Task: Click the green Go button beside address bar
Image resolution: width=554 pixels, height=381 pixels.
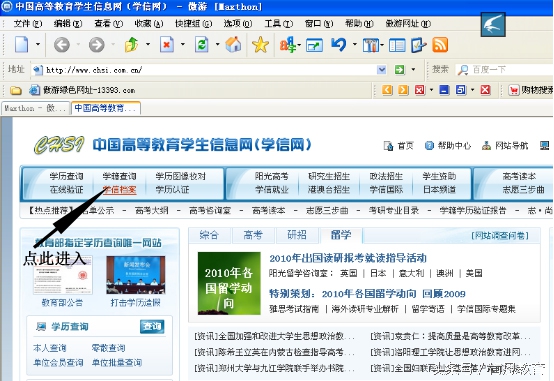Action: 400,70
